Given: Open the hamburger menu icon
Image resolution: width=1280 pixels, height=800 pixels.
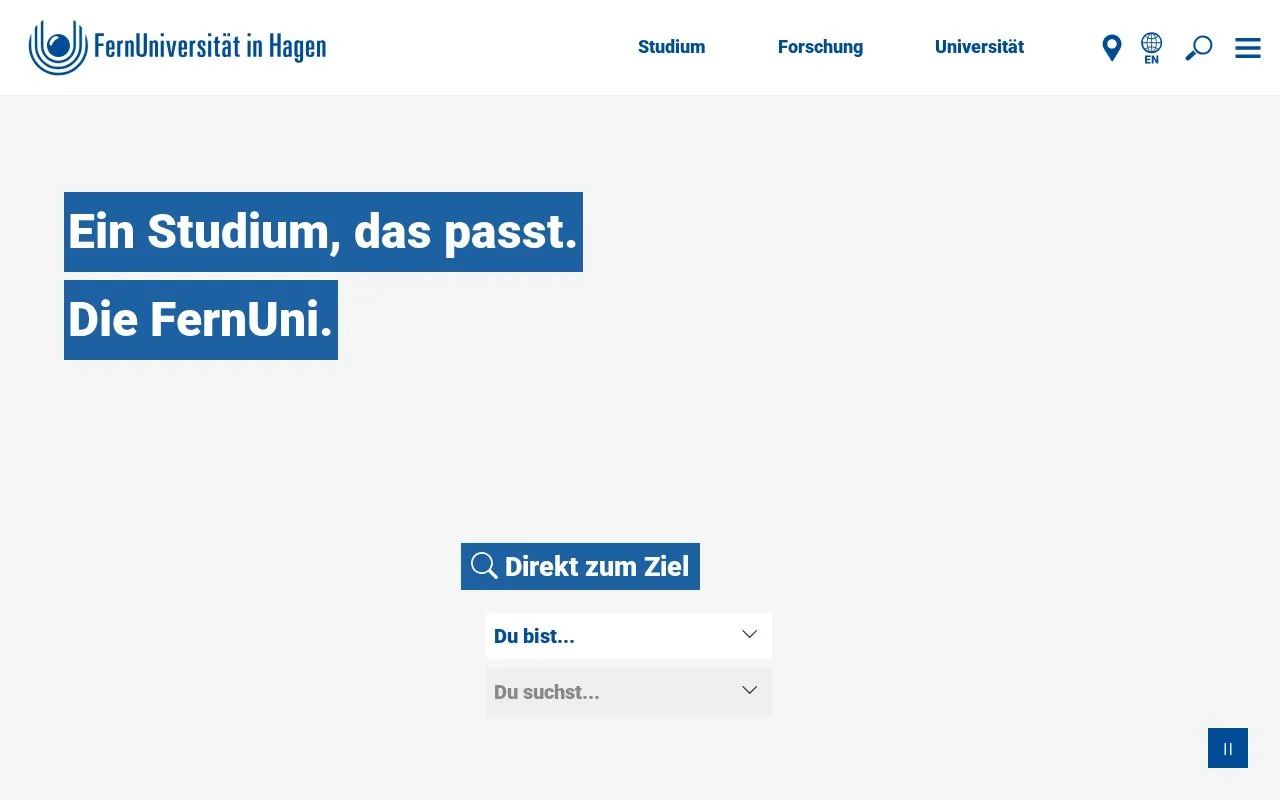Looking at the screenshot, I should pyautogui.click(x=1248, y=48).
